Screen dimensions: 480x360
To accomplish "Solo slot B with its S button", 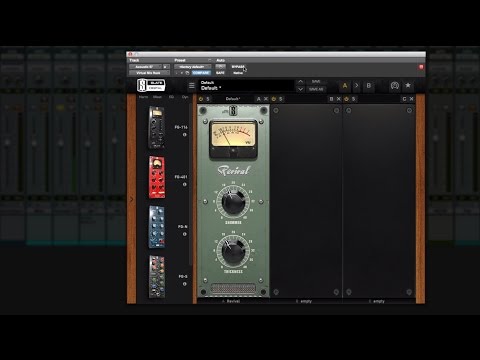I will [x=281, y=99].
